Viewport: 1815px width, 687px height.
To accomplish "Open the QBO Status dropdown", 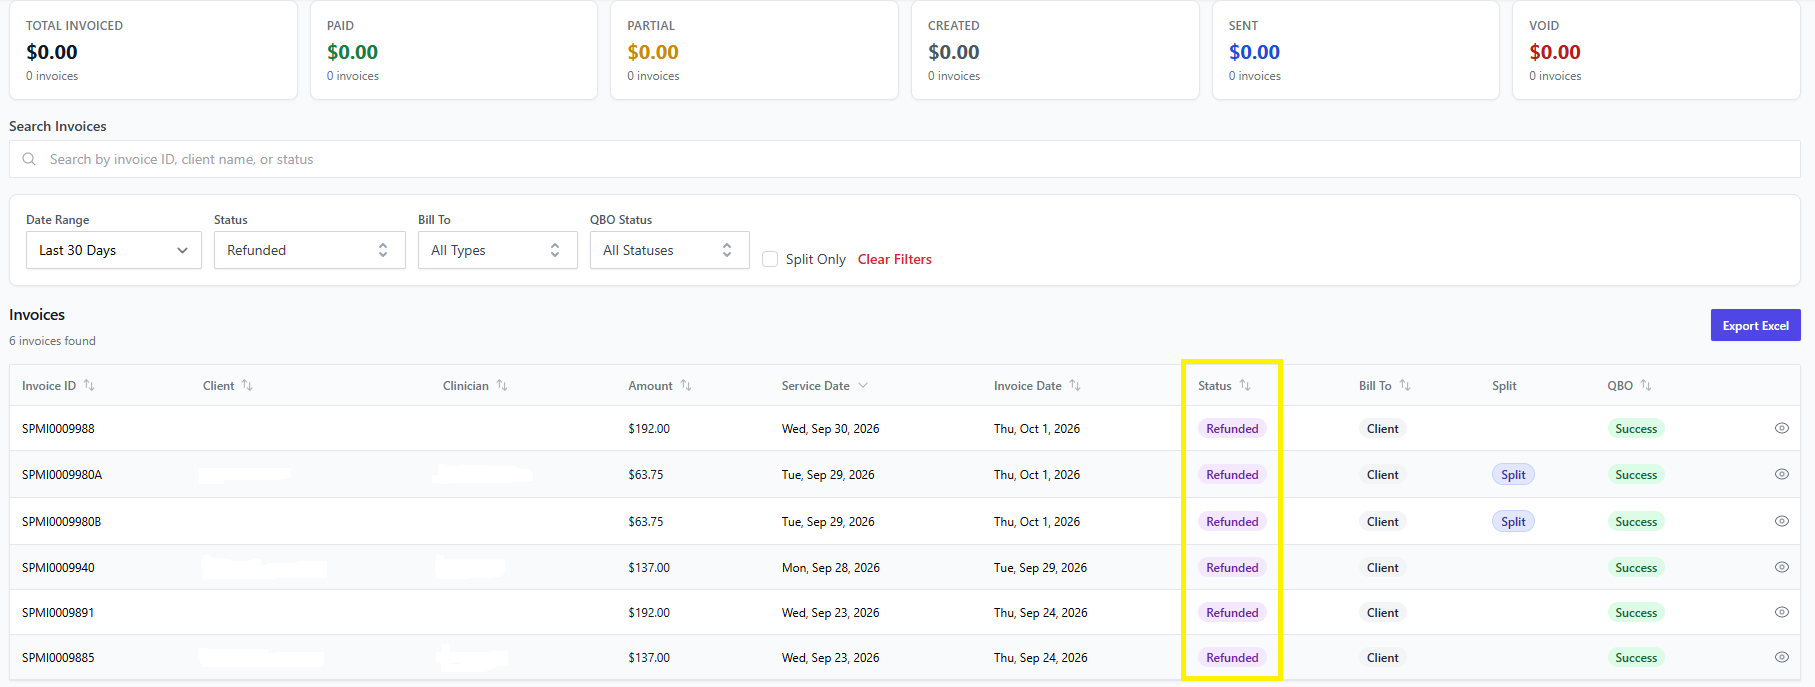I will [x=670, y=250].
